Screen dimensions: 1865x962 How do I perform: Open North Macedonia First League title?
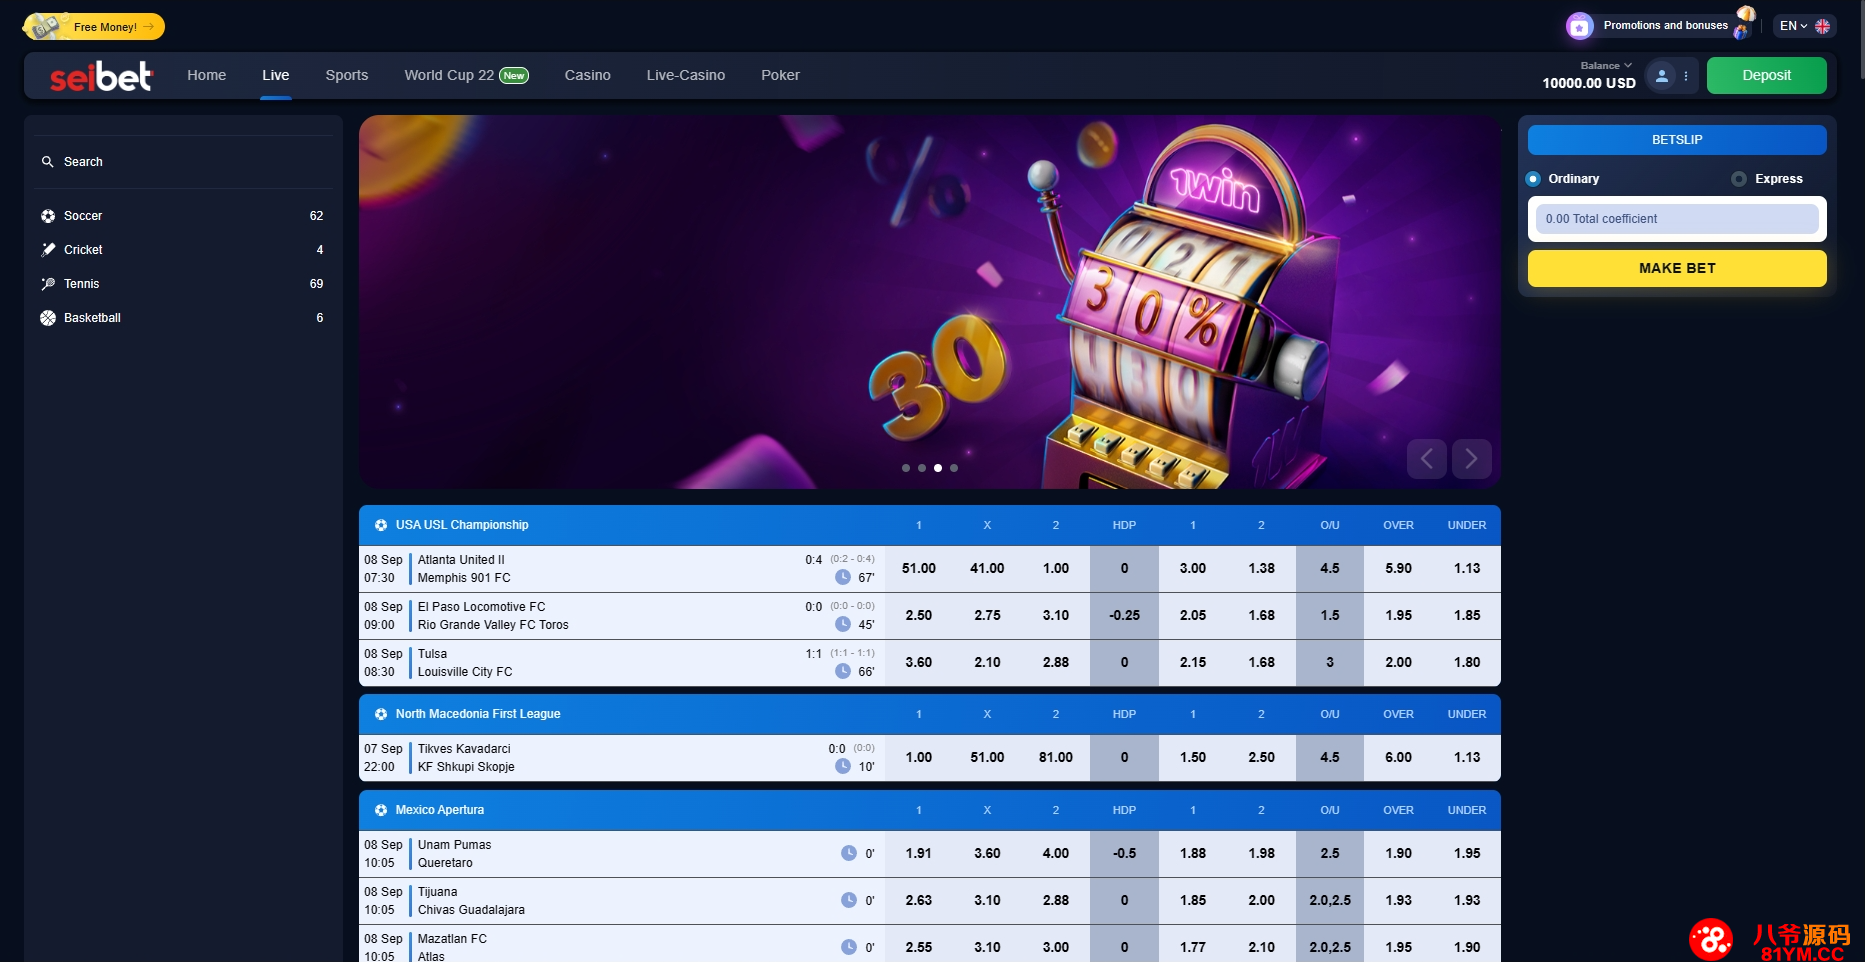478,714
